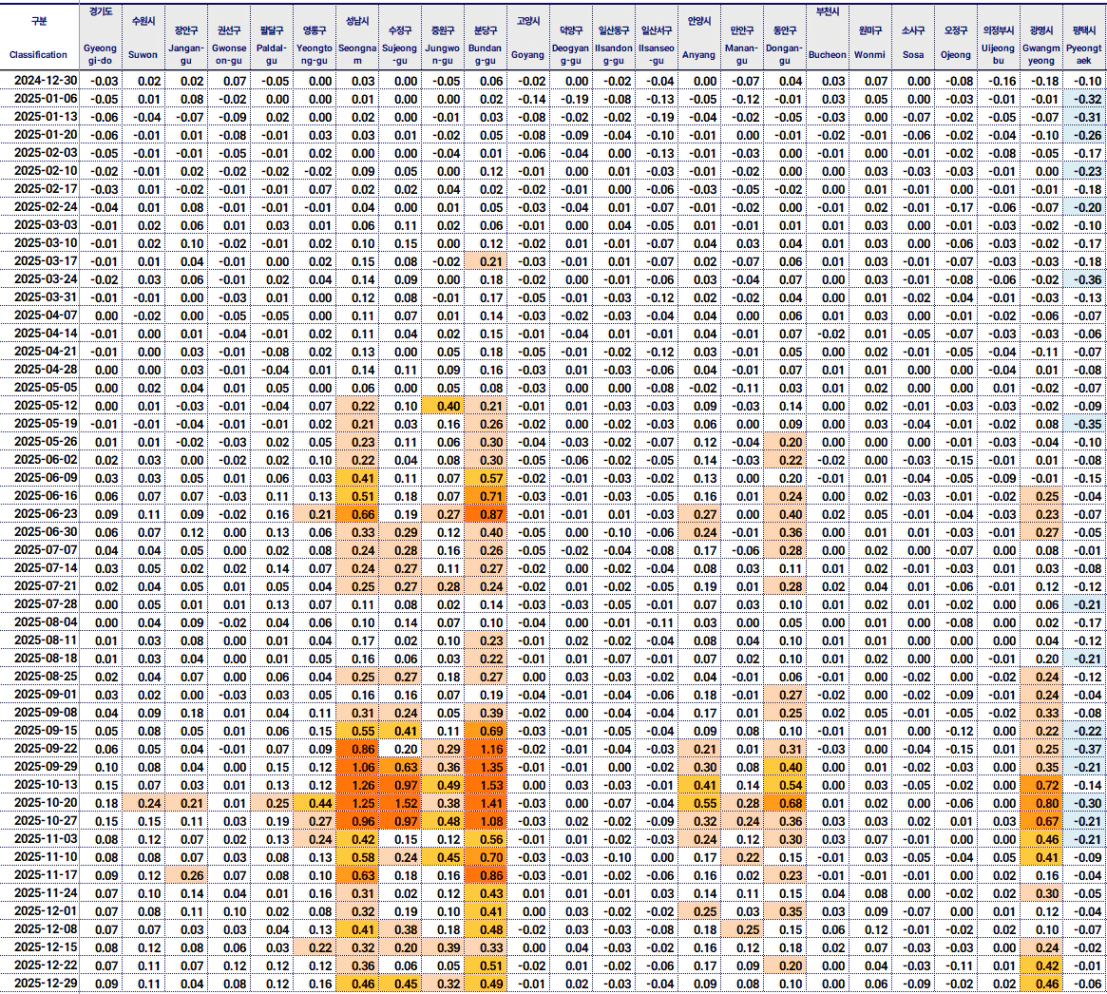Select the 2025-11-17 date row label
The image size is (1107, 994).
(46, 875)
